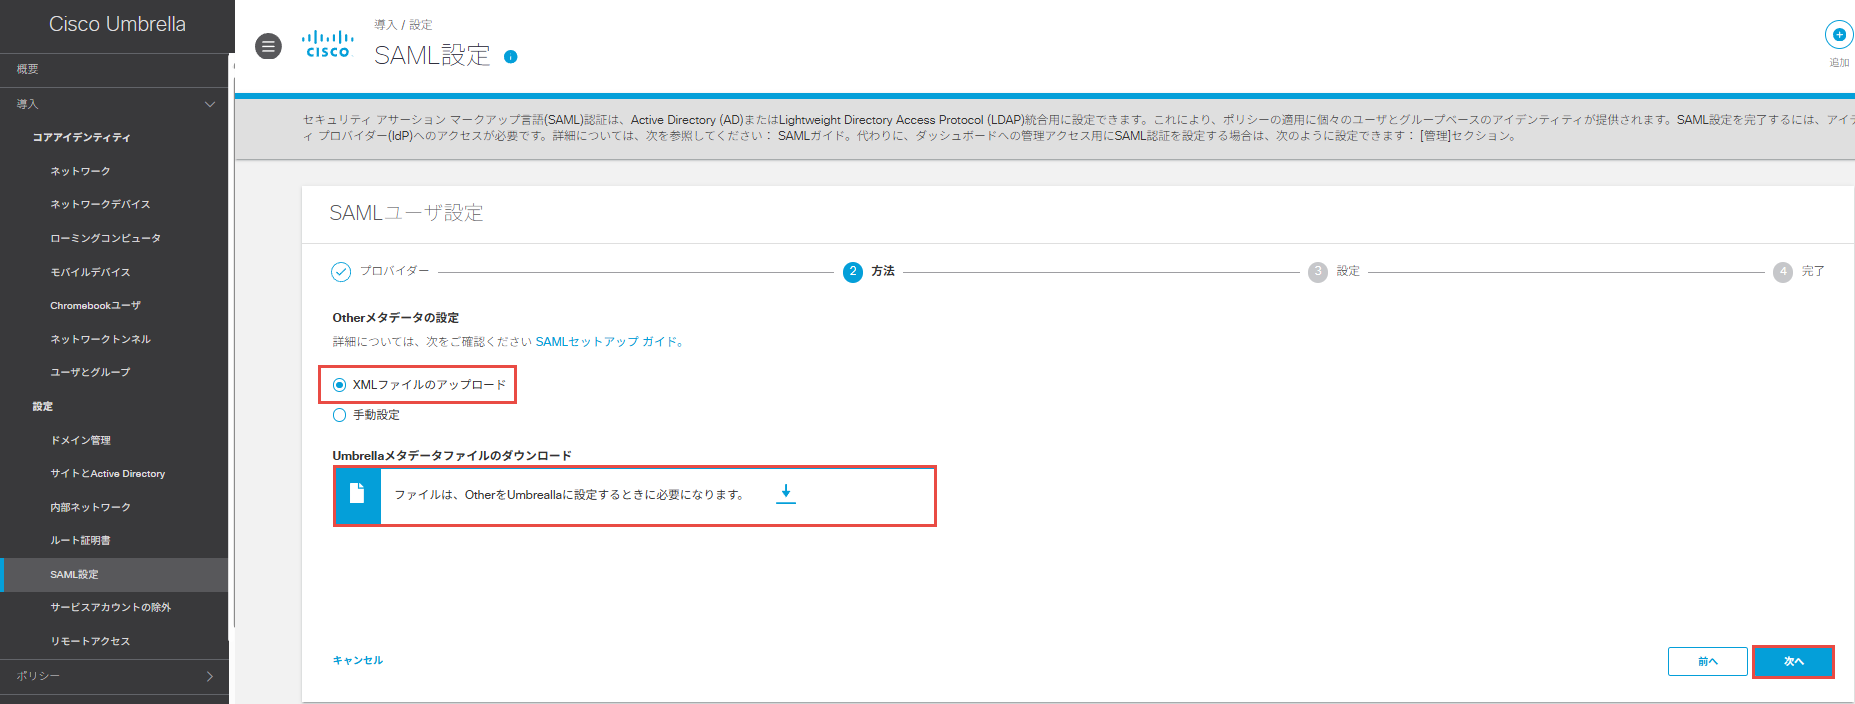Click the 次へ button
The width and height of the screenshot is (1855, 704).
point(1793,661)
